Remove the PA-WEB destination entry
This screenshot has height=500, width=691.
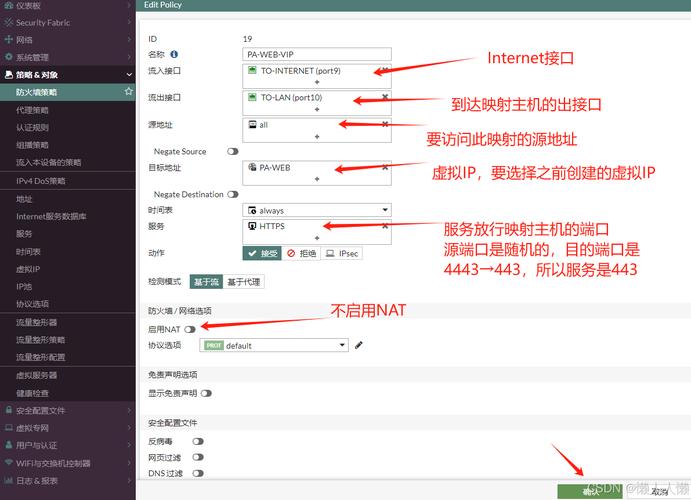tap(385, 167)
